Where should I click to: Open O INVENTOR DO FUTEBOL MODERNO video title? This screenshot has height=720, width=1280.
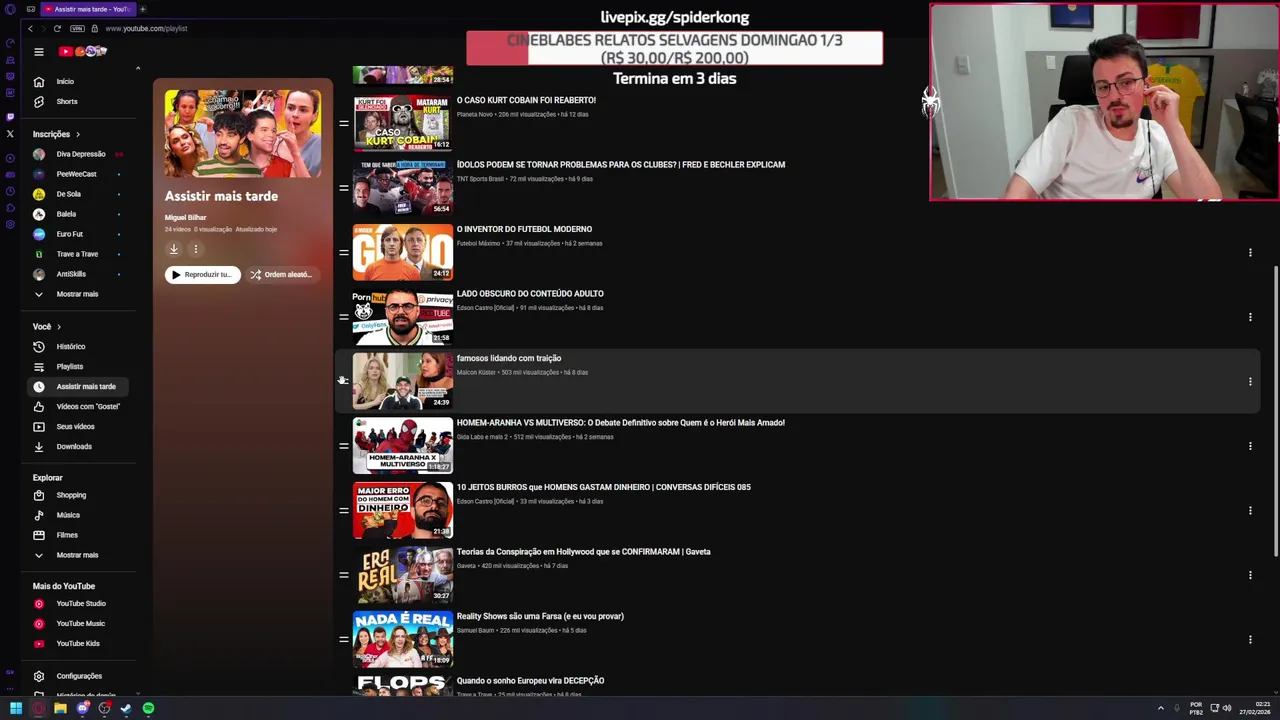coord(524,229)
